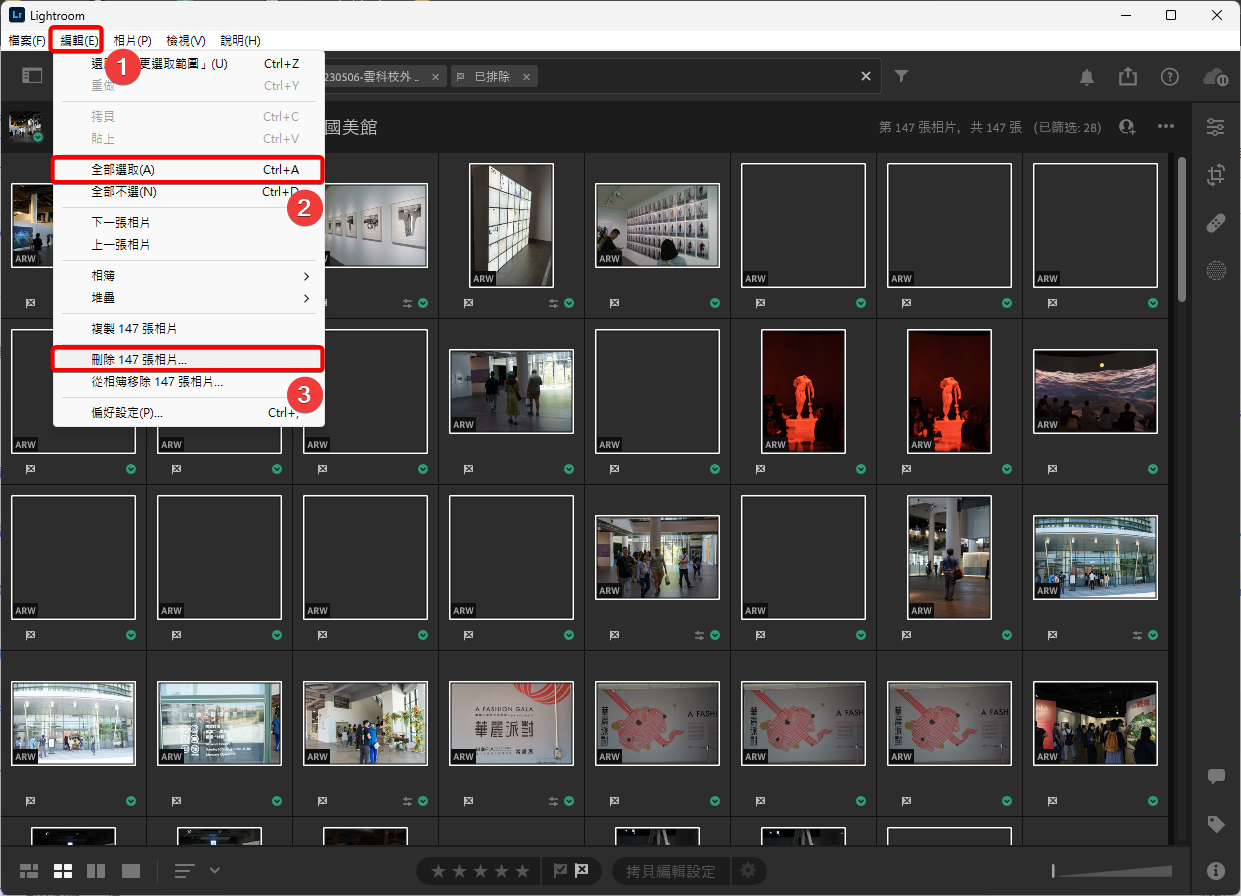Viewport: 1241px width, 896px height.
Task: Select the Healing Brush tool
Action: [x=1215, y=223]
